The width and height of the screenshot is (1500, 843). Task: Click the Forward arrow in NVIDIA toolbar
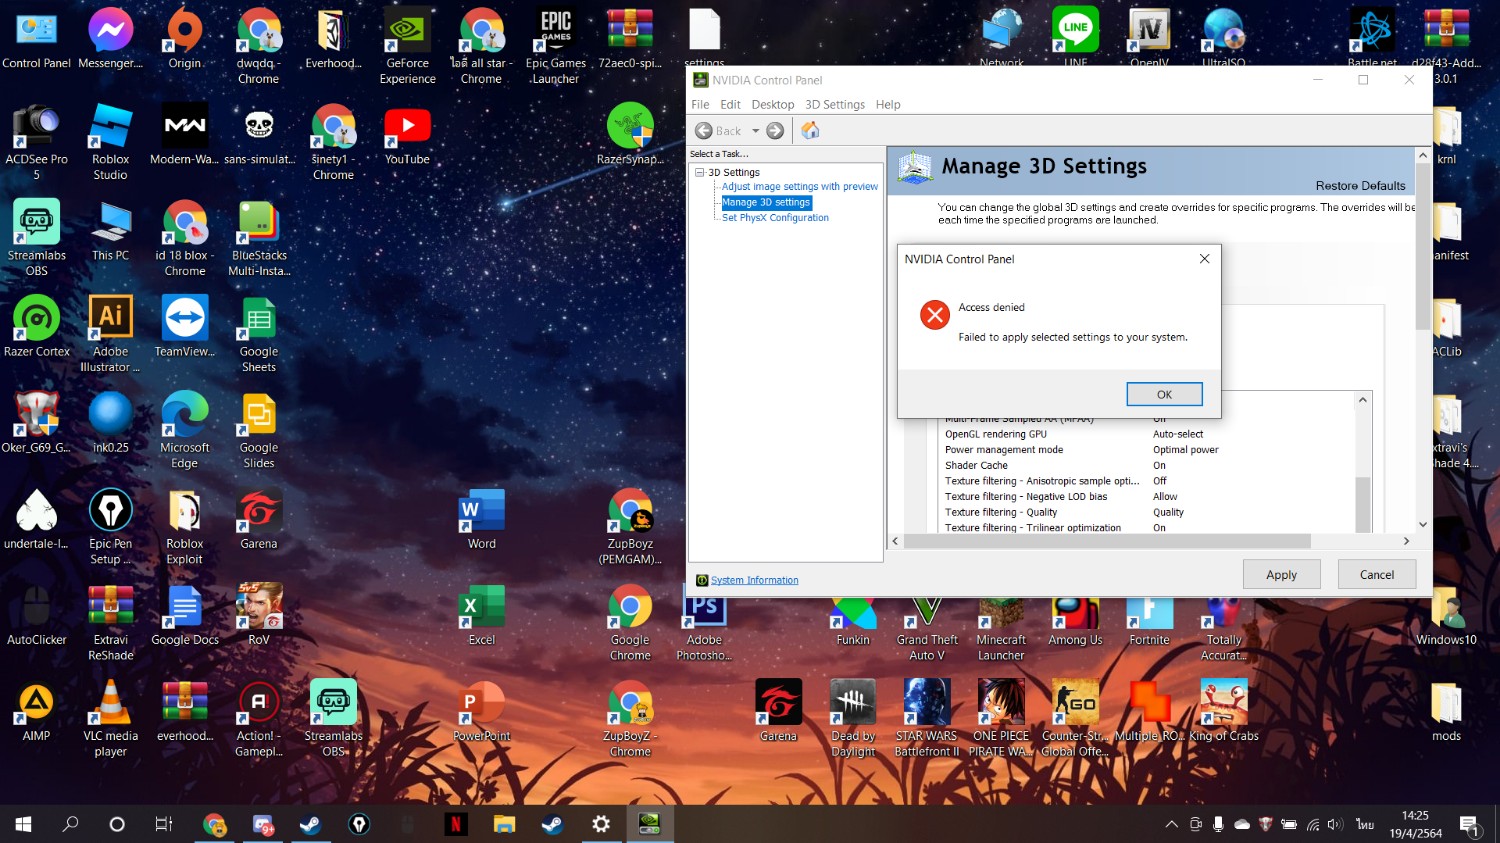point(775,131)
